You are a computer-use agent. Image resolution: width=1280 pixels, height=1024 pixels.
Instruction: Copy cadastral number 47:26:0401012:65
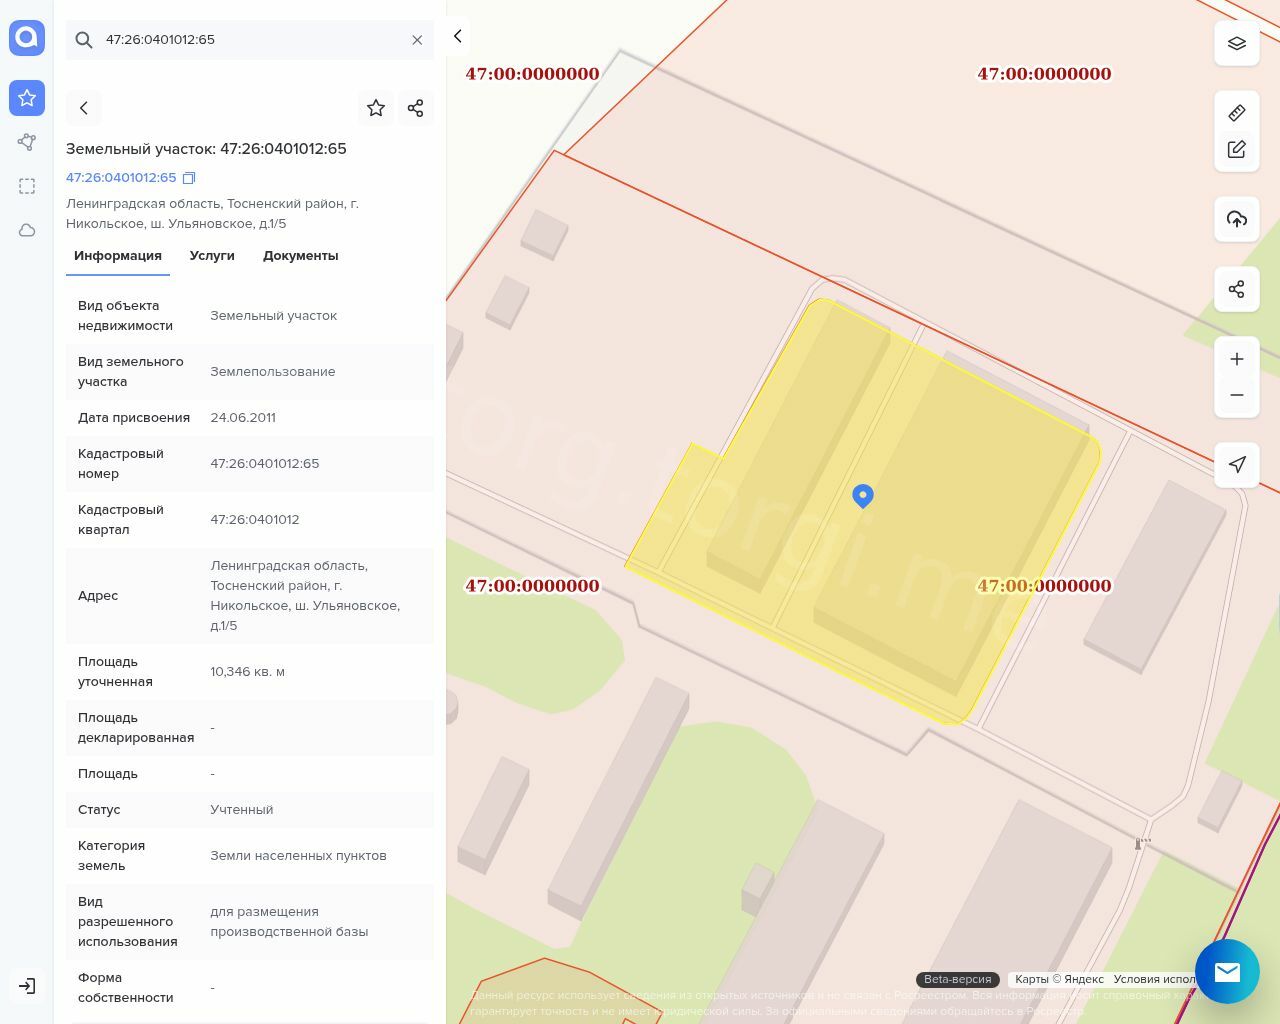189,178
